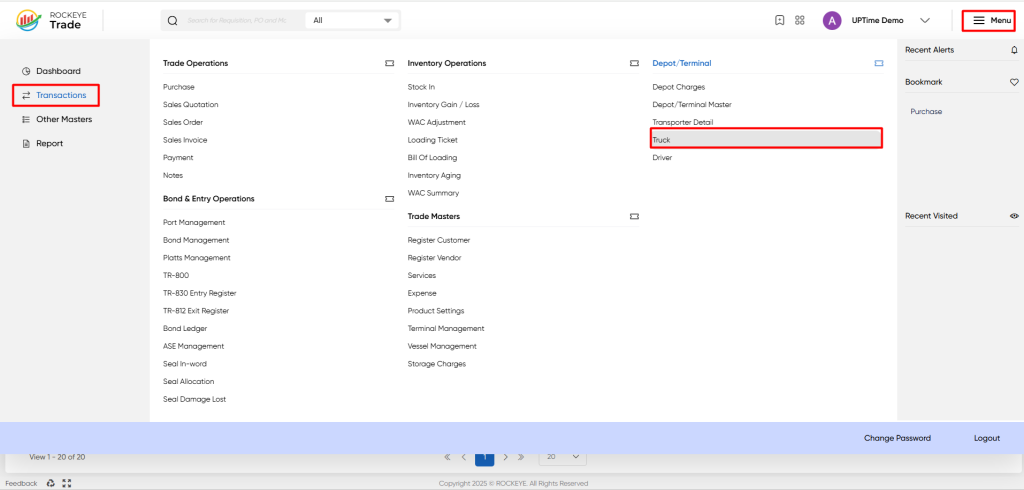Click the Bond & Entry Operations section icon
1024x490 pixels.
pos(390,199)
